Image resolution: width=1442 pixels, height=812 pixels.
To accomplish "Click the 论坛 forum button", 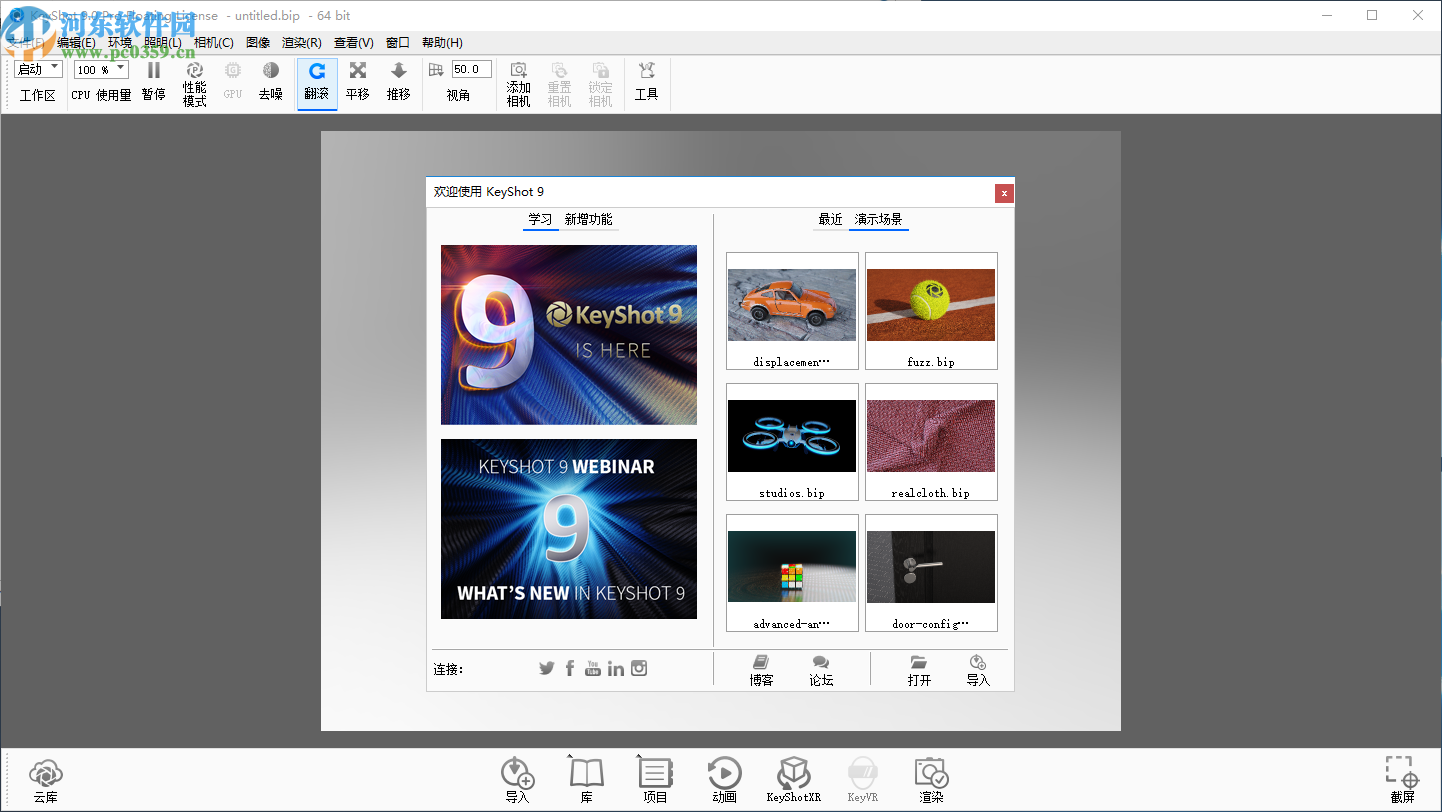I will coord(820,670).
